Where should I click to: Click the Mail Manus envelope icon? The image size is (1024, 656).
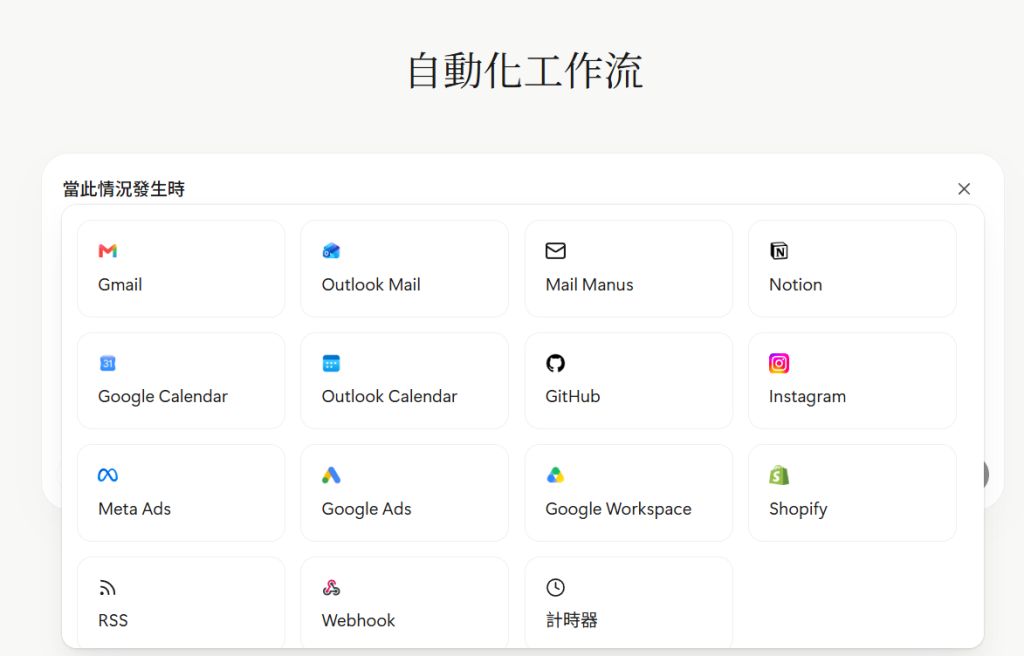point(556,251)
